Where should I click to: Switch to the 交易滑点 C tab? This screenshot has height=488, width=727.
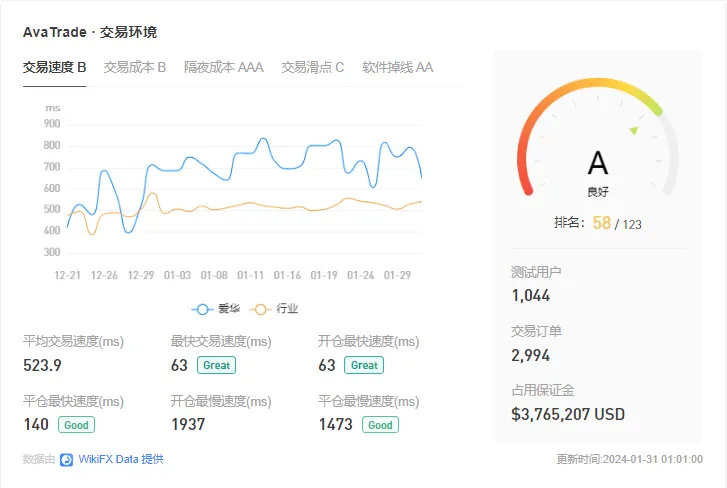[312, 68]
